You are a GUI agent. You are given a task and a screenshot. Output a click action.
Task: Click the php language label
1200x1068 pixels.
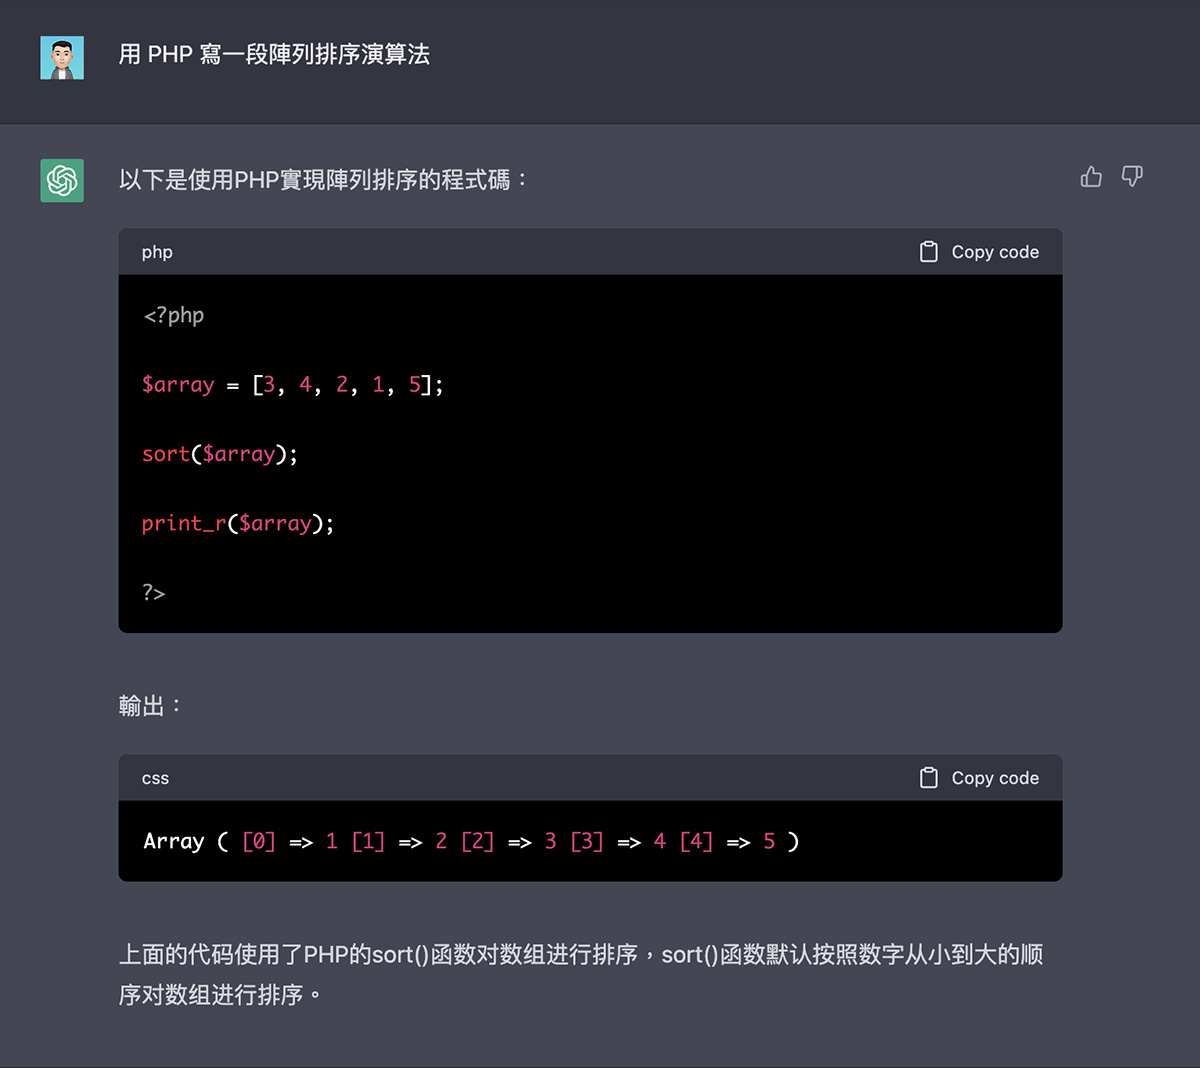click(157, 252)
